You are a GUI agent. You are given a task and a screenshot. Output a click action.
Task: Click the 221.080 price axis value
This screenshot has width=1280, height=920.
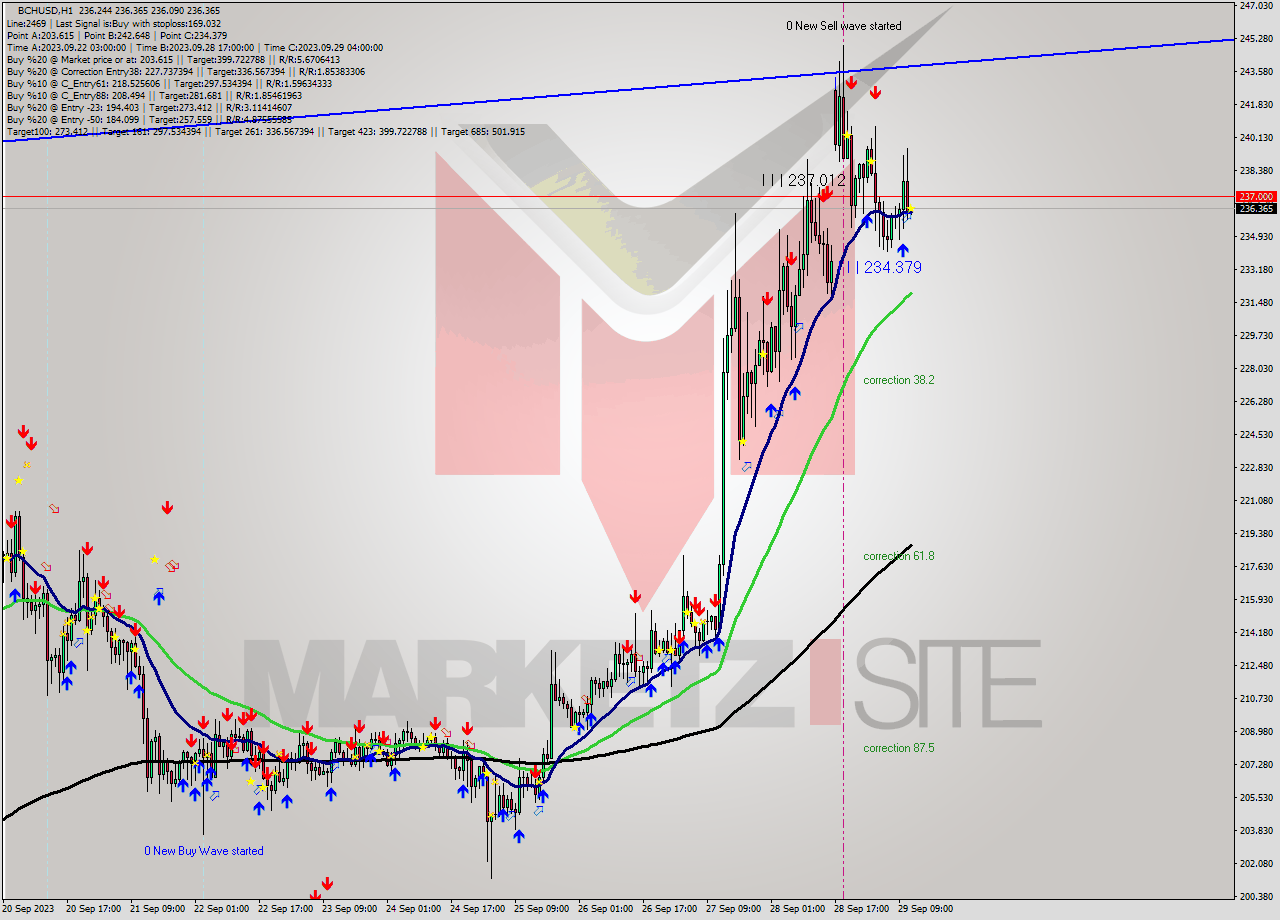pos(1255,501)
